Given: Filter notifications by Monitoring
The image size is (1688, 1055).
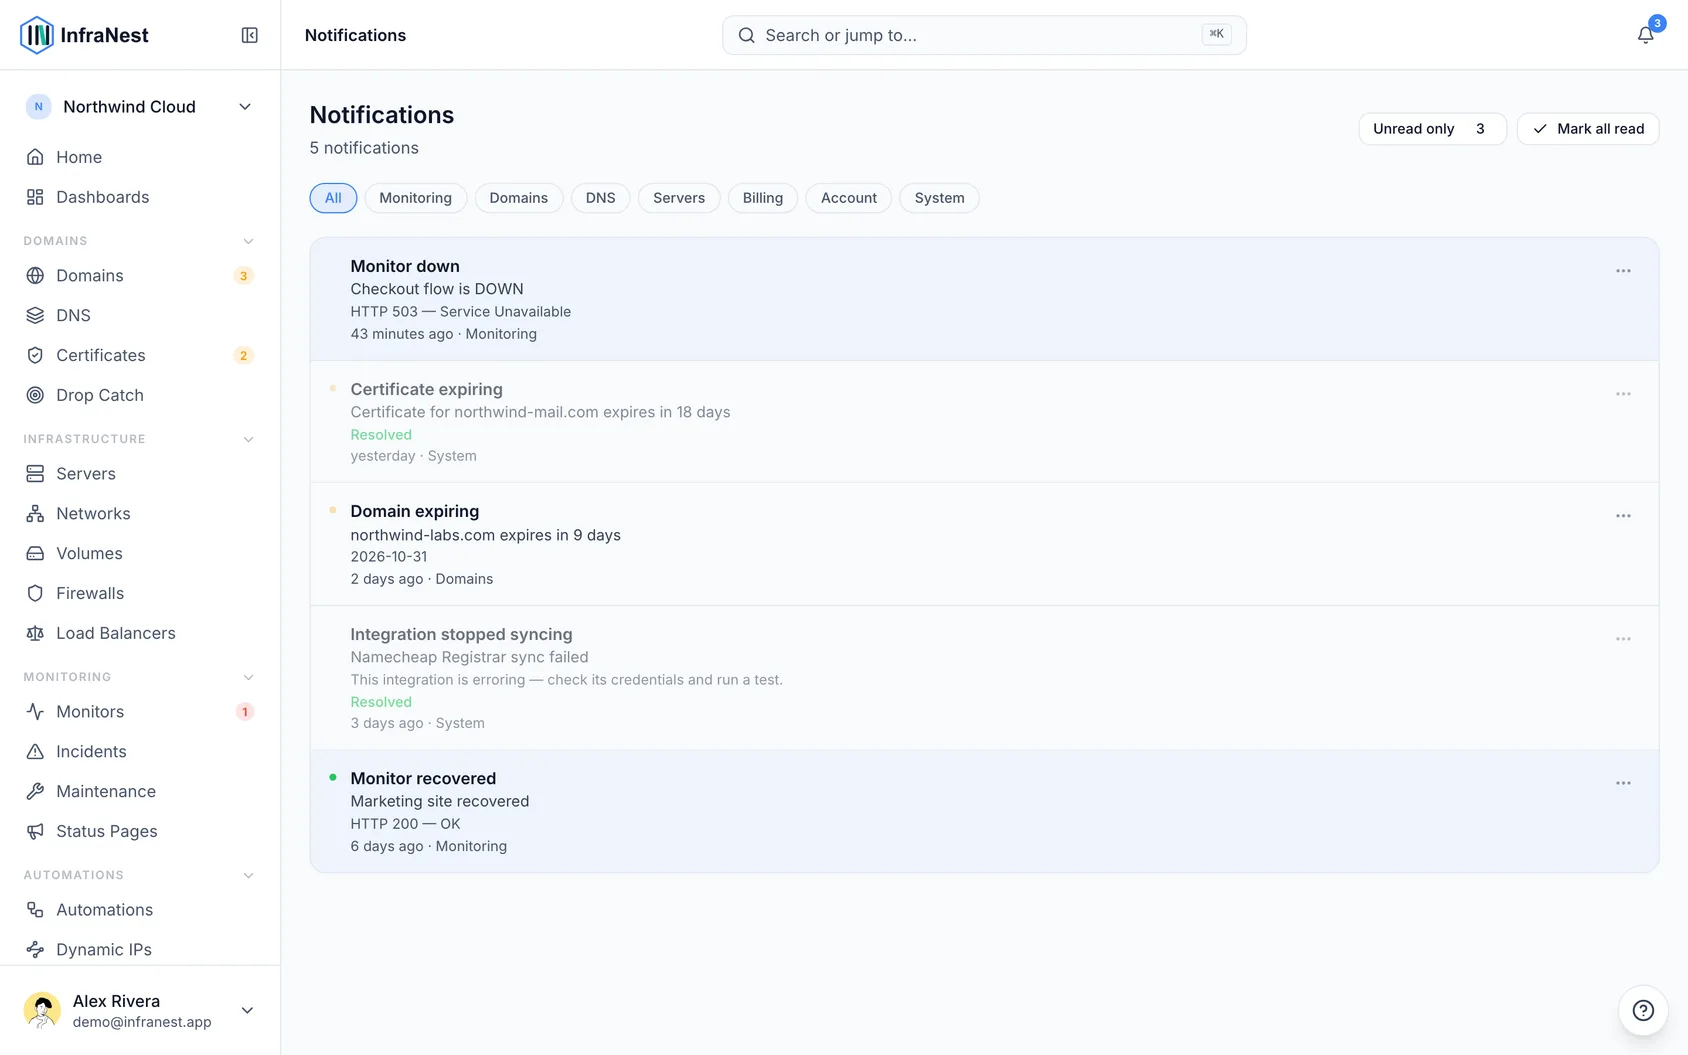Looking at the screenshot, I should click(415, 198).
